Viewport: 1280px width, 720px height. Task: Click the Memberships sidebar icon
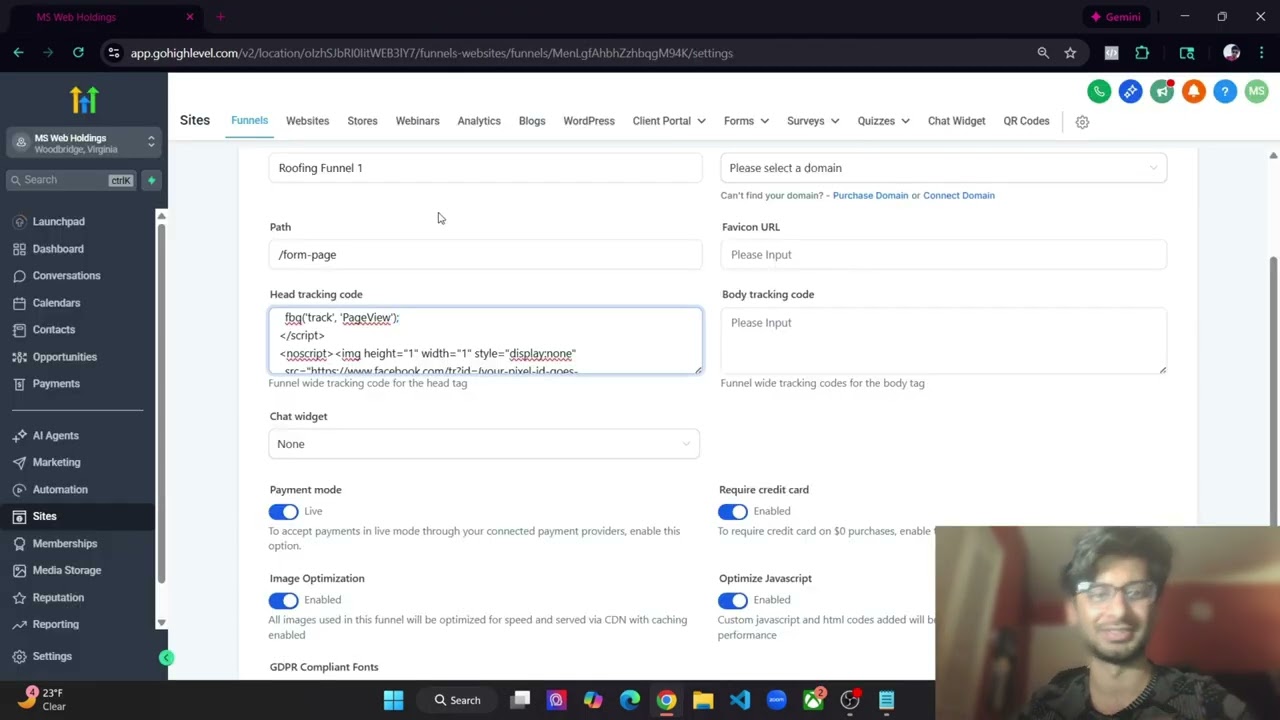(x=20, y=544)
